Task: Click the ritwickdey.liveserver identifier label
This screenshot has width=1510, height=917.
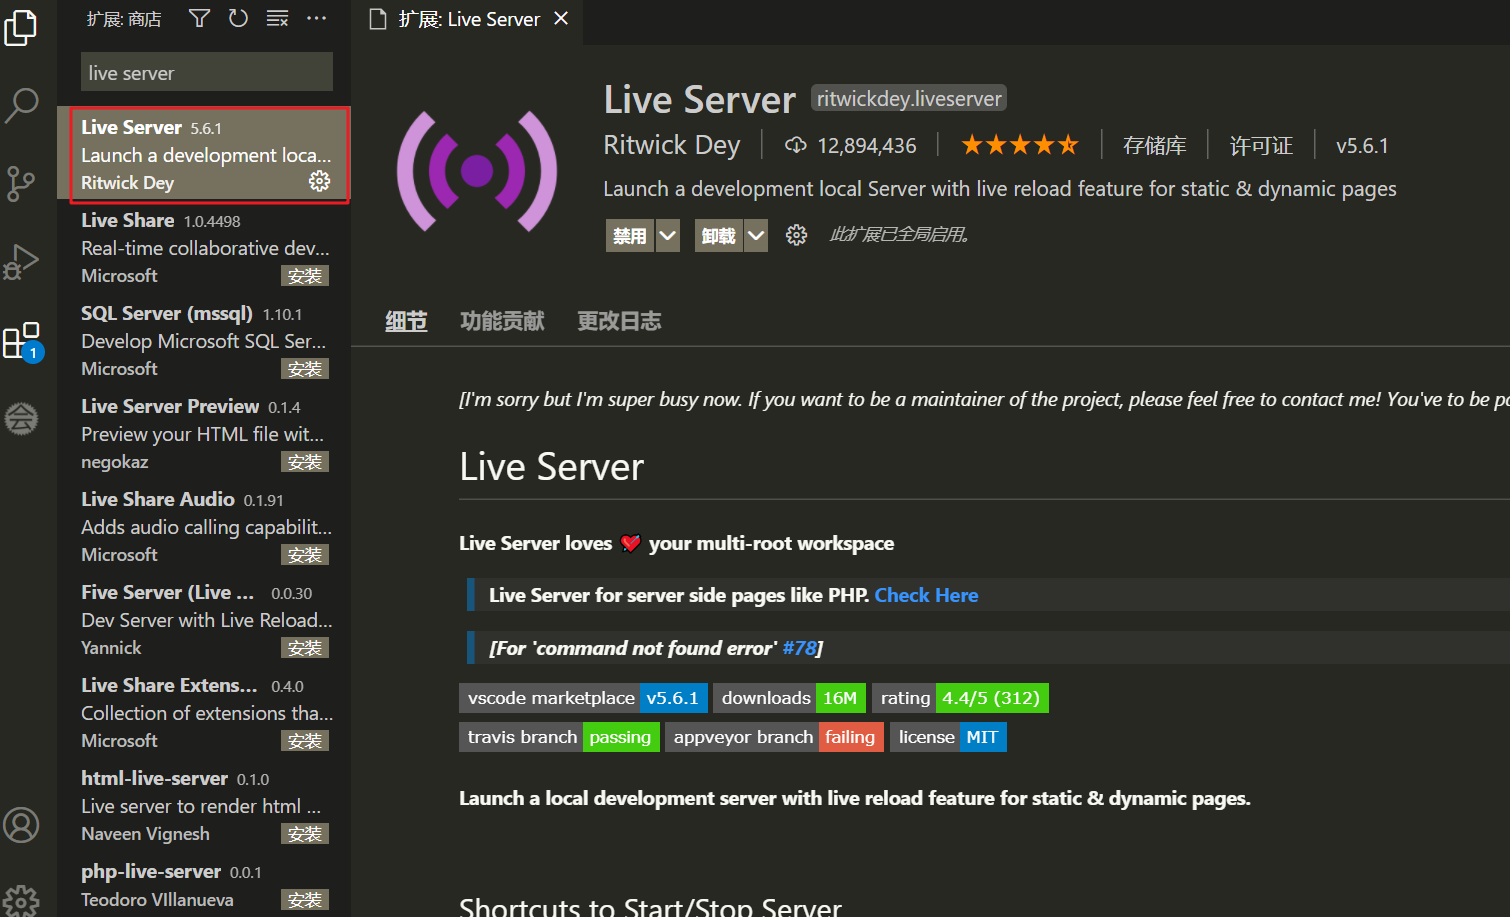Action: (909, 98)
